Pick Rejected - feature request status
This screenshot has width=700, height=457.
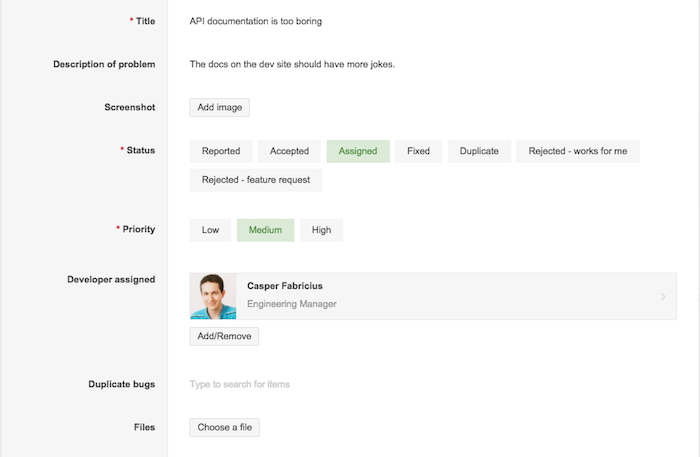[256, 180]
